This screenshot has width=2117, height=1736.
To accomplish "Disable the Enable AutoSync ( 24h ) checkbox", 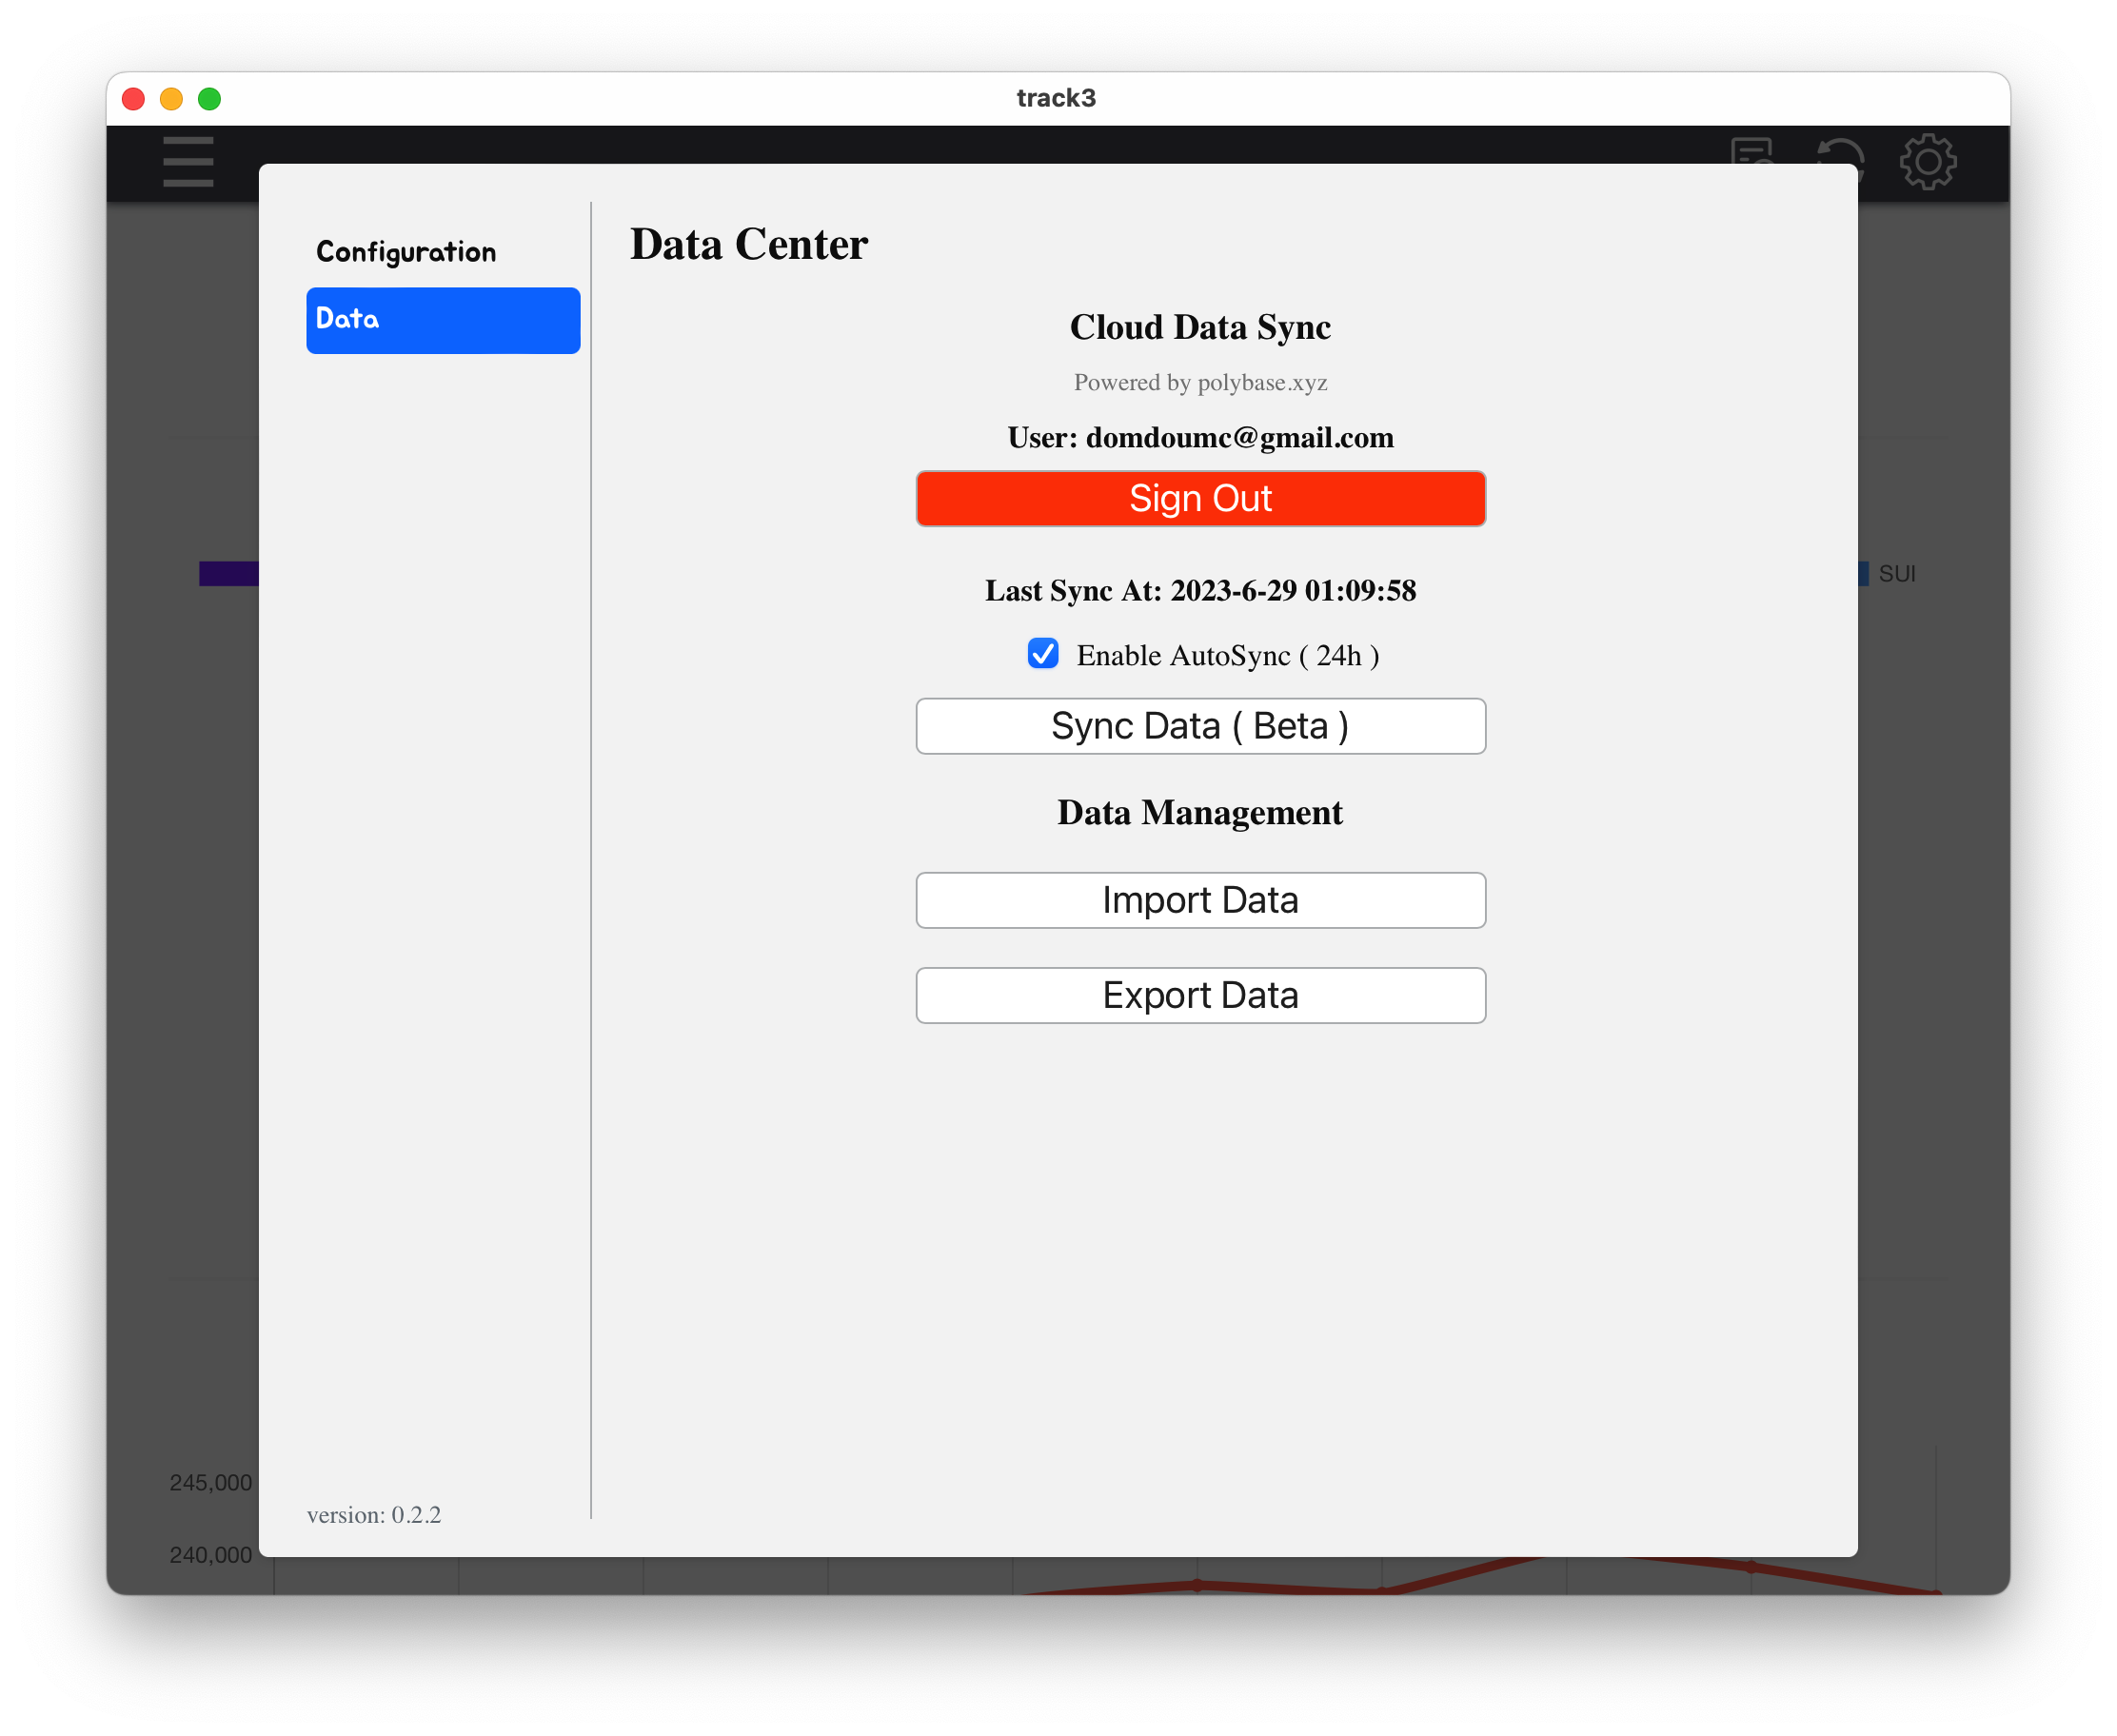I will pos(1043,654).
